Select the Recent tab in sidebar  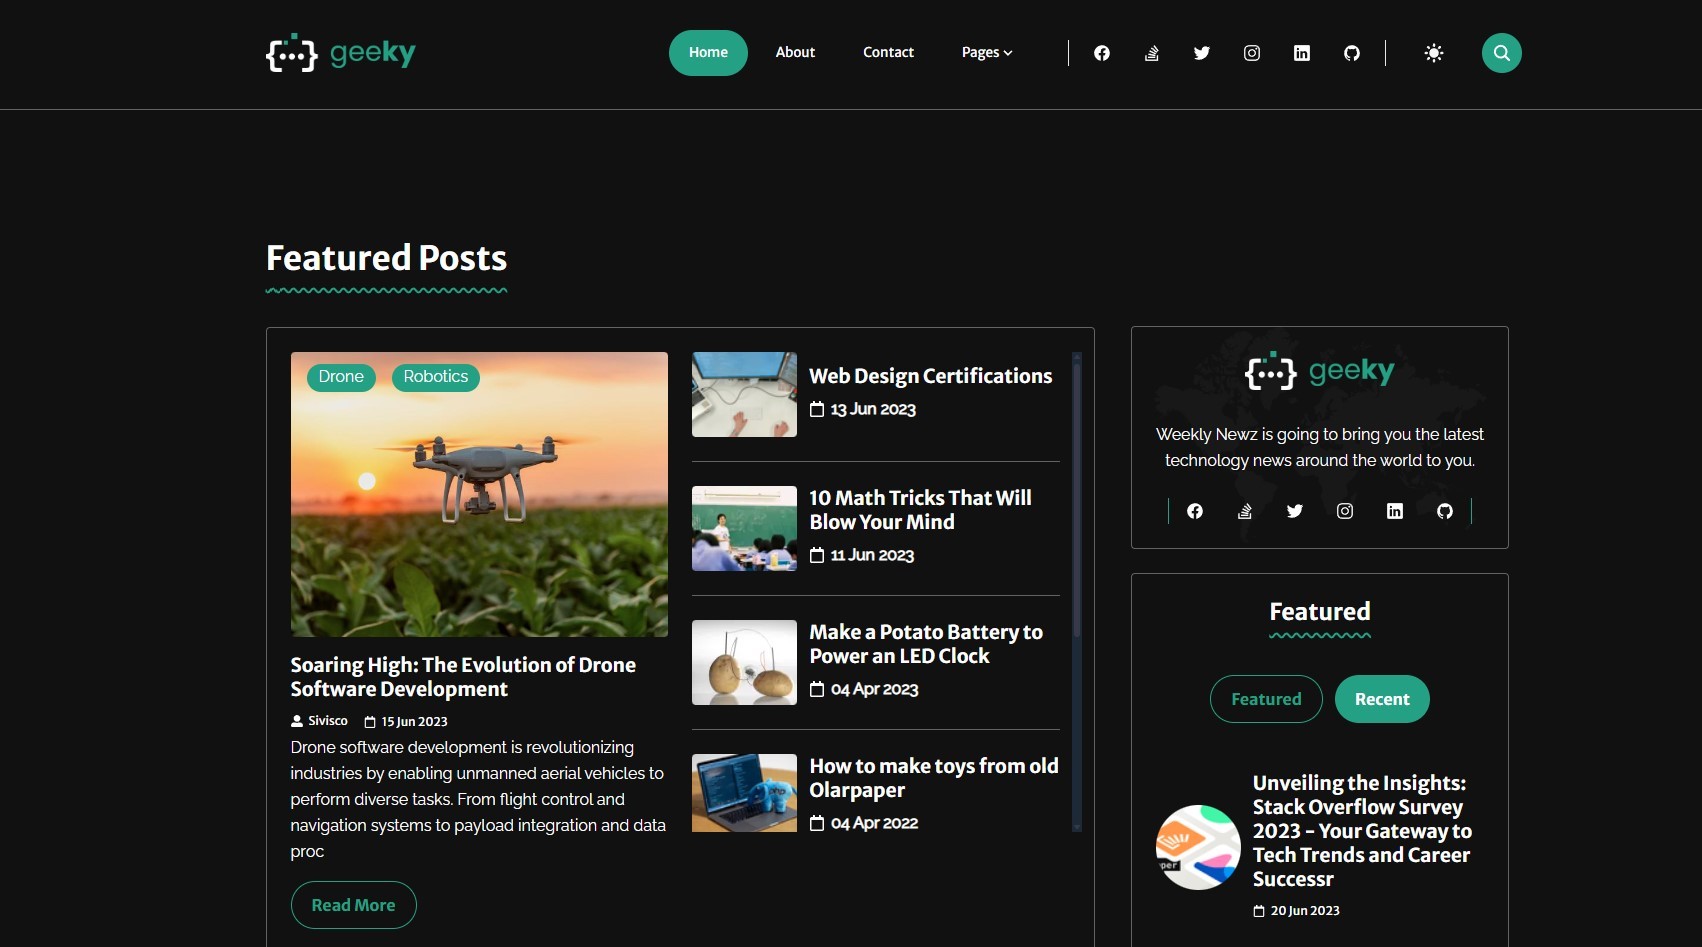(x=1381, y=699)
